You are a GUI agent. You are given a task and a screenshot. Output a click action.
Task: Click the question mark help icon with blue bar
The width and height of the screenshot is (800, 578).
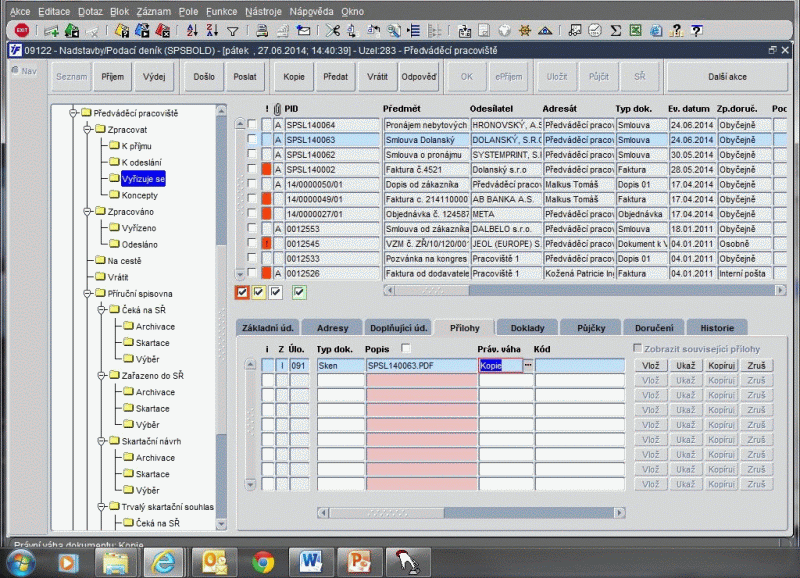pos(697,31)
